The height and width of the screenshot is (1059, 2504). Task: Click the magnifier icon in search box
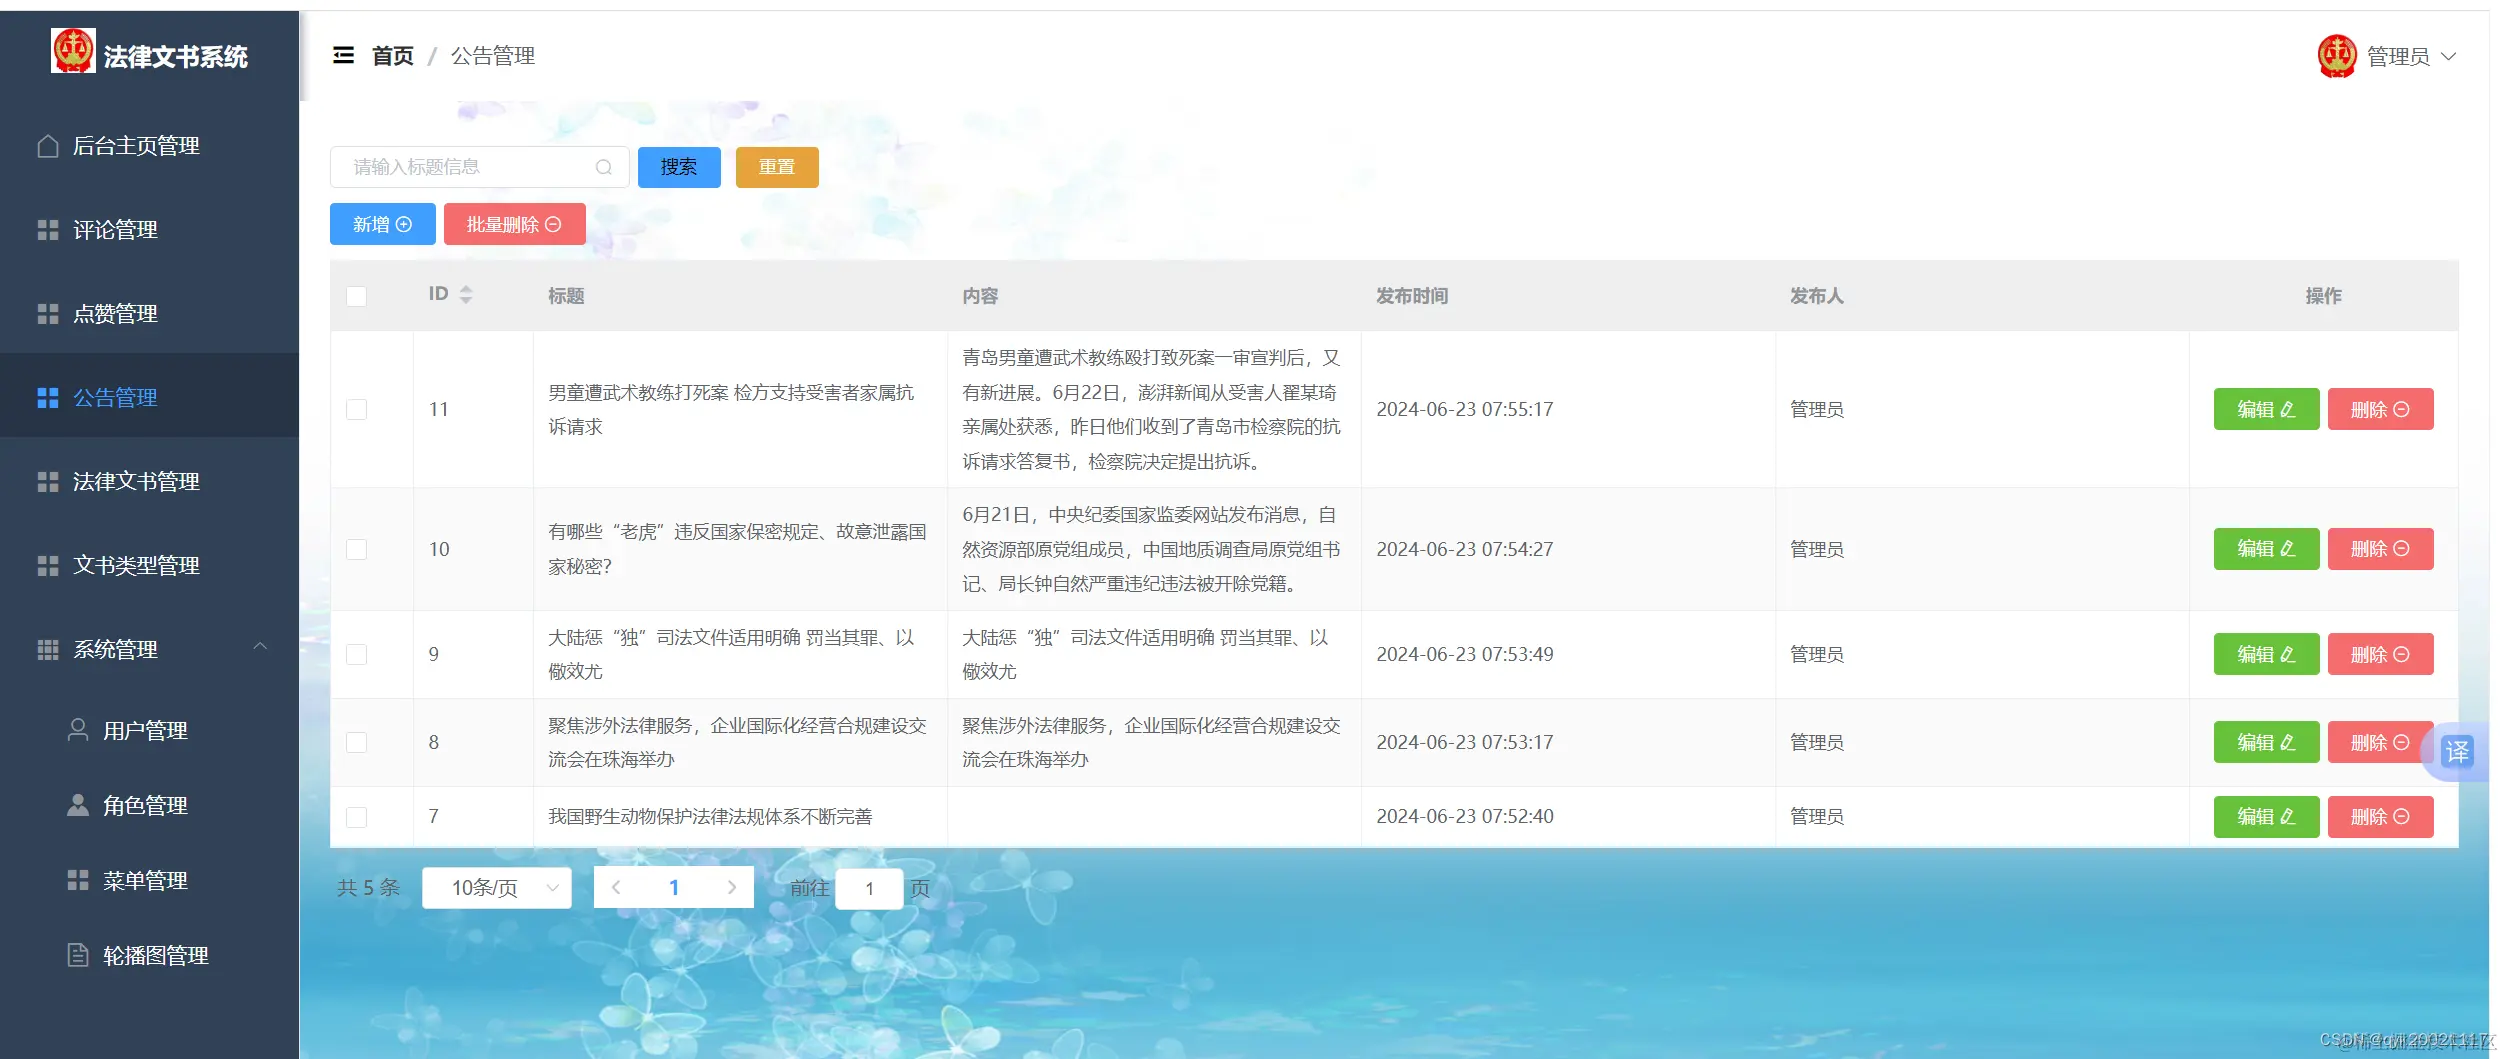tap(604, 167)
